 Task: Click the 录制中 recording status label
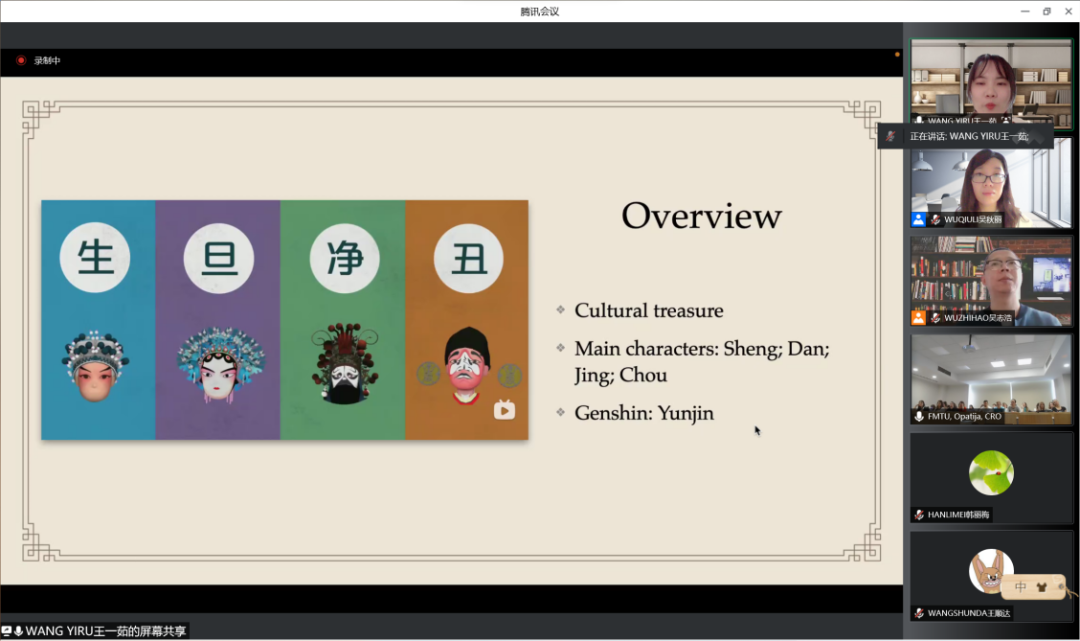[47, 61]
